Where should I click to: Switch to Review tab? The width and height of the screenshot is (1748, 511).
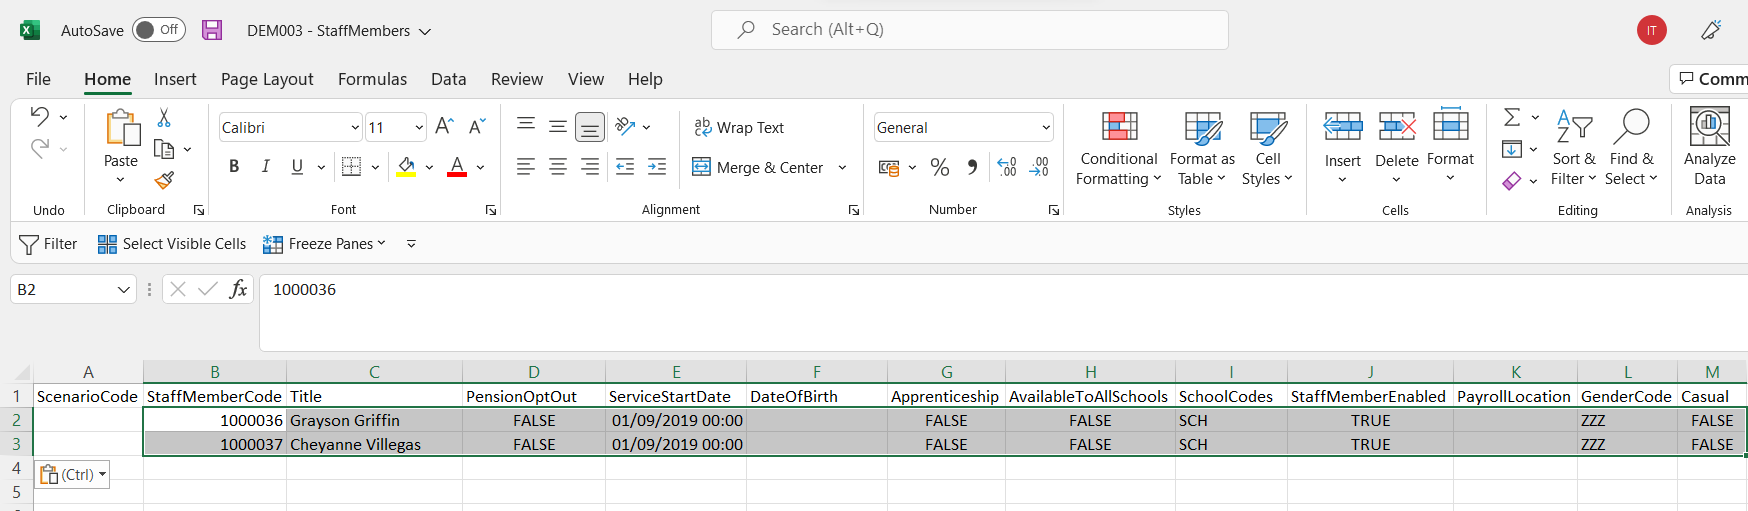(517, 79)
